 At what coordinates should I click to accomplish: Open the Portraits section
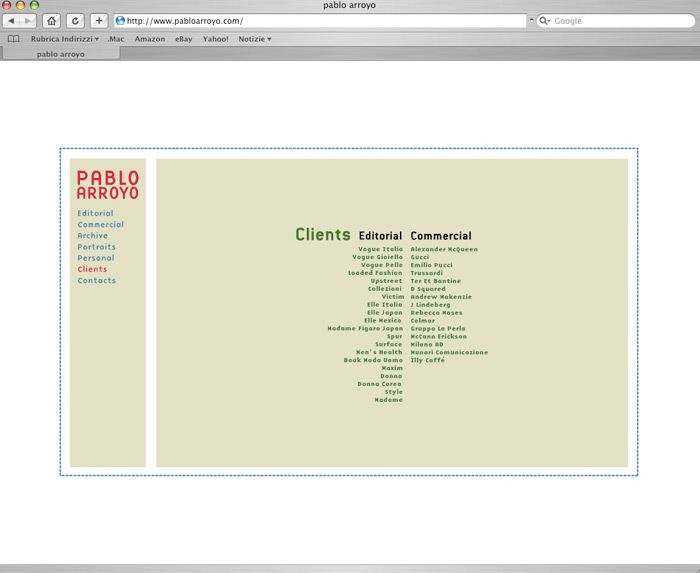click(x=96, y=247)
